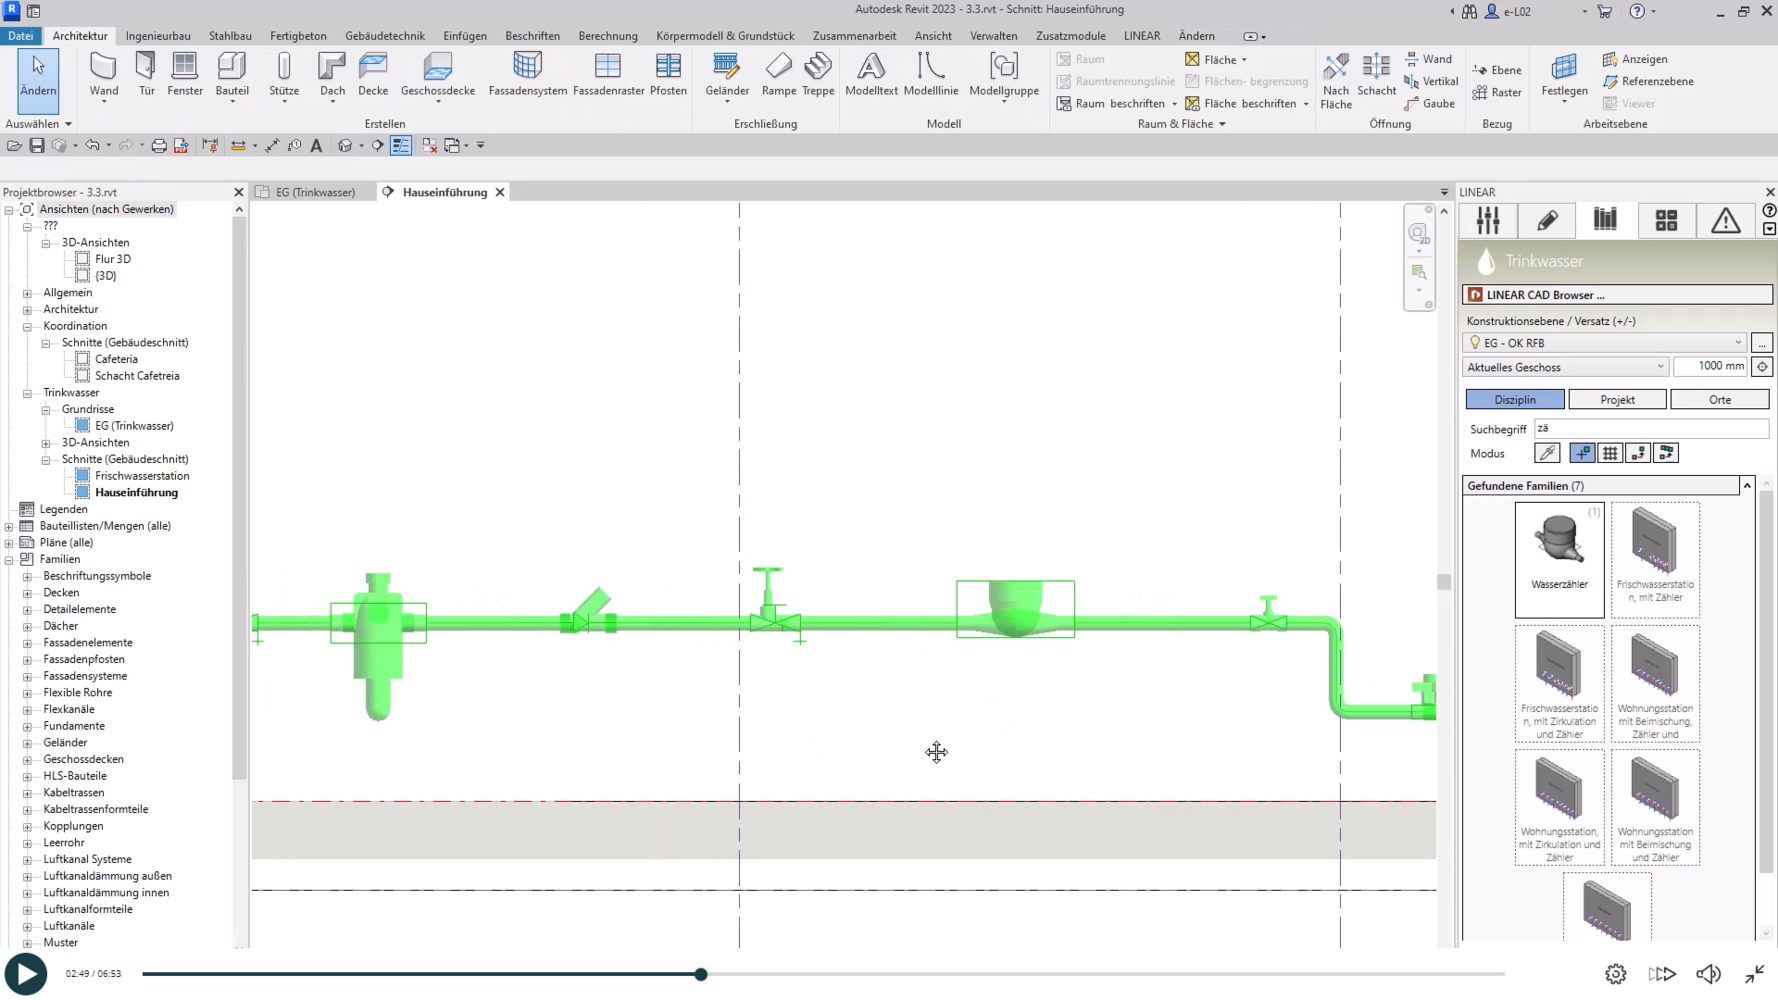Screen dimensions: 1778x1000
Task: Click the LINEAR CAD Browser button
Action: 1616,295
